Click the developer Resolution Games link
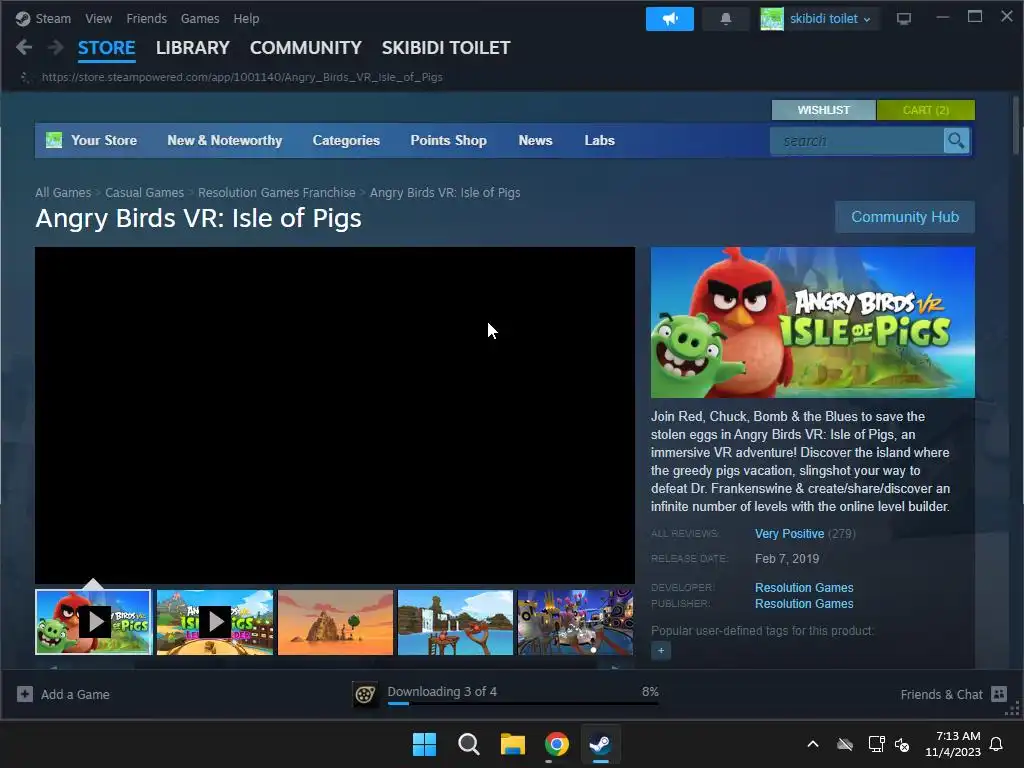The width and height of the screenshot is (1024, 768). 804,588
